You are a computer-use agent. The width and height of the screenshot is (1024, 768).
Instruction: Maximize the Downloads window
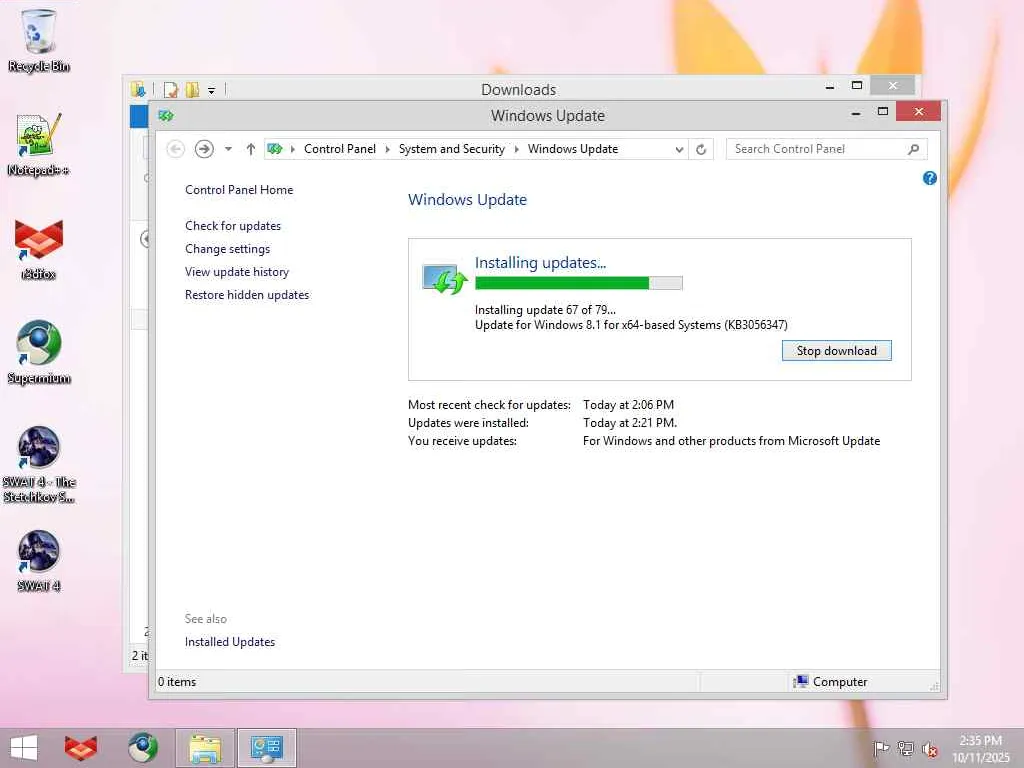857,86
